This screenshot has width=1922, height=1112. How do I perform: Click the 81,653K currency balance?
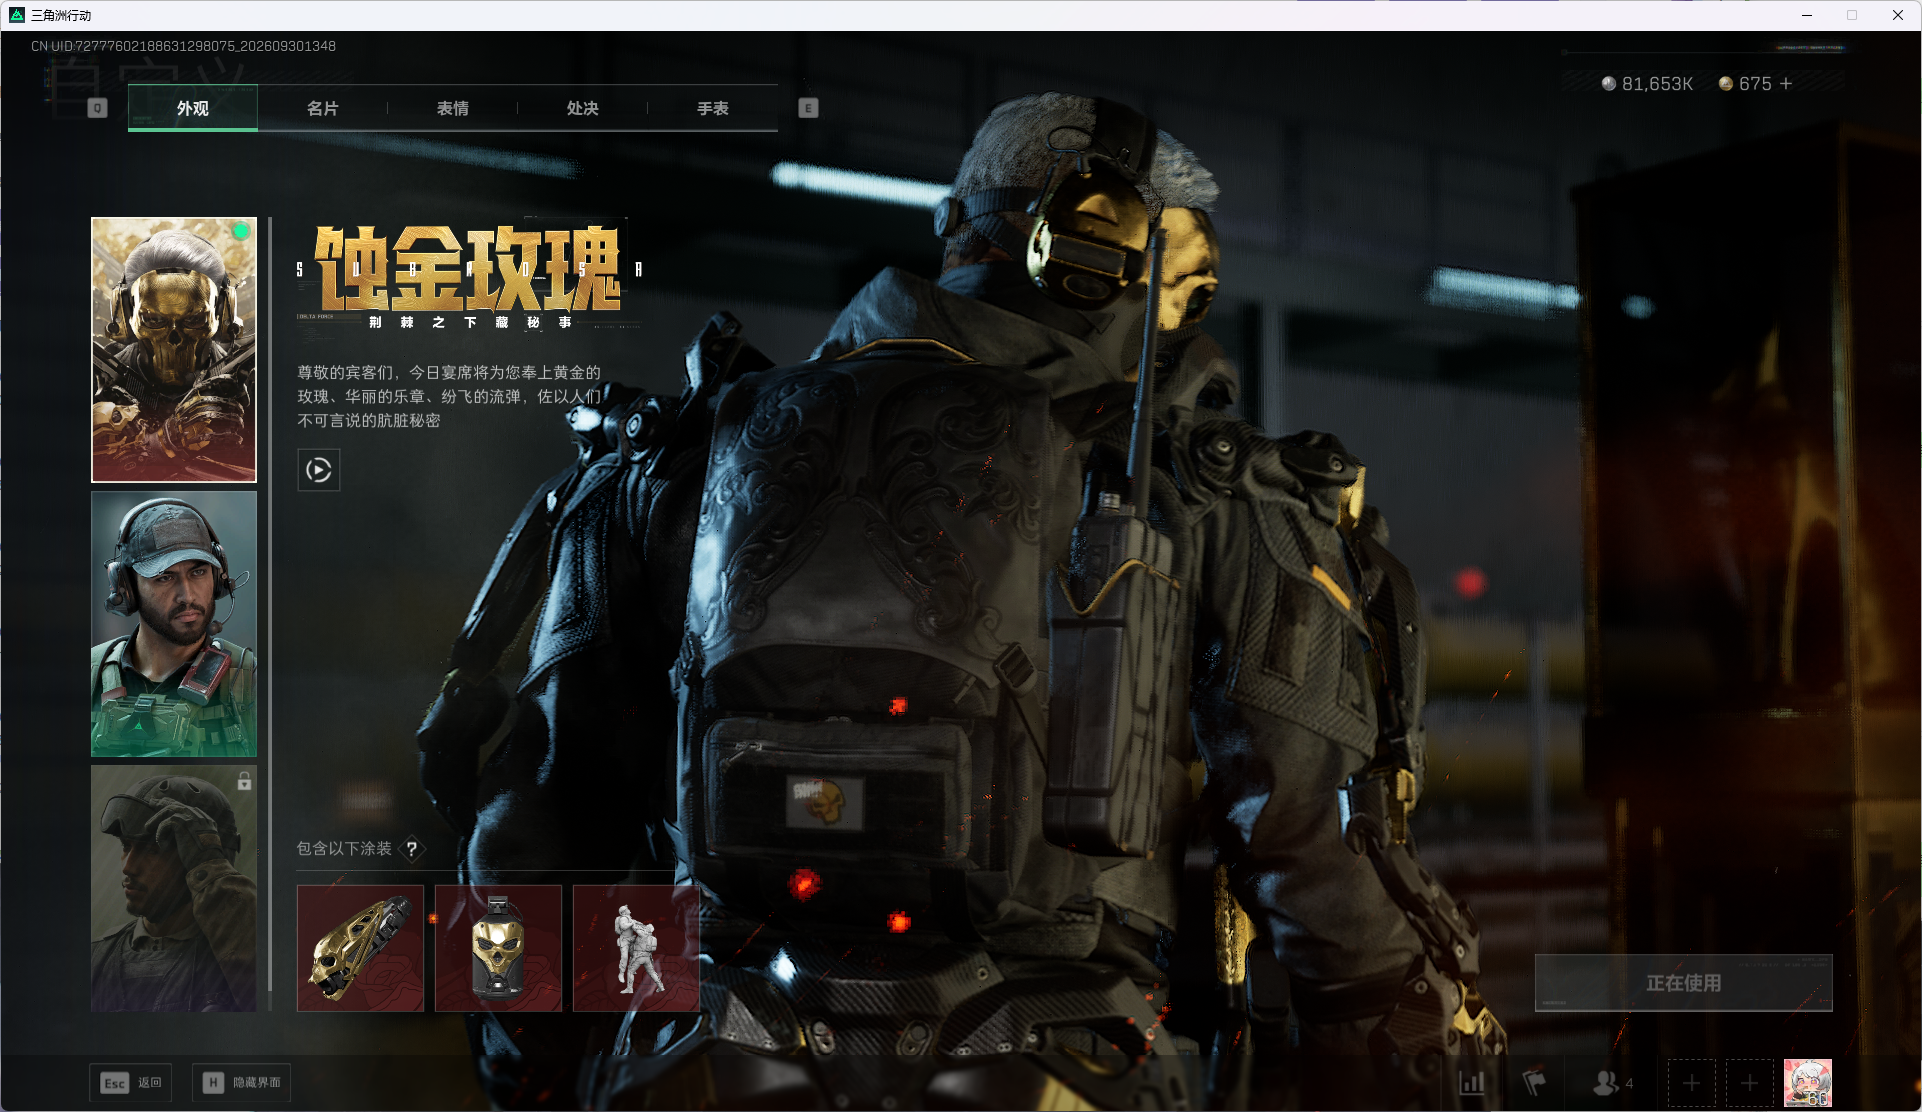point(1647,84)
